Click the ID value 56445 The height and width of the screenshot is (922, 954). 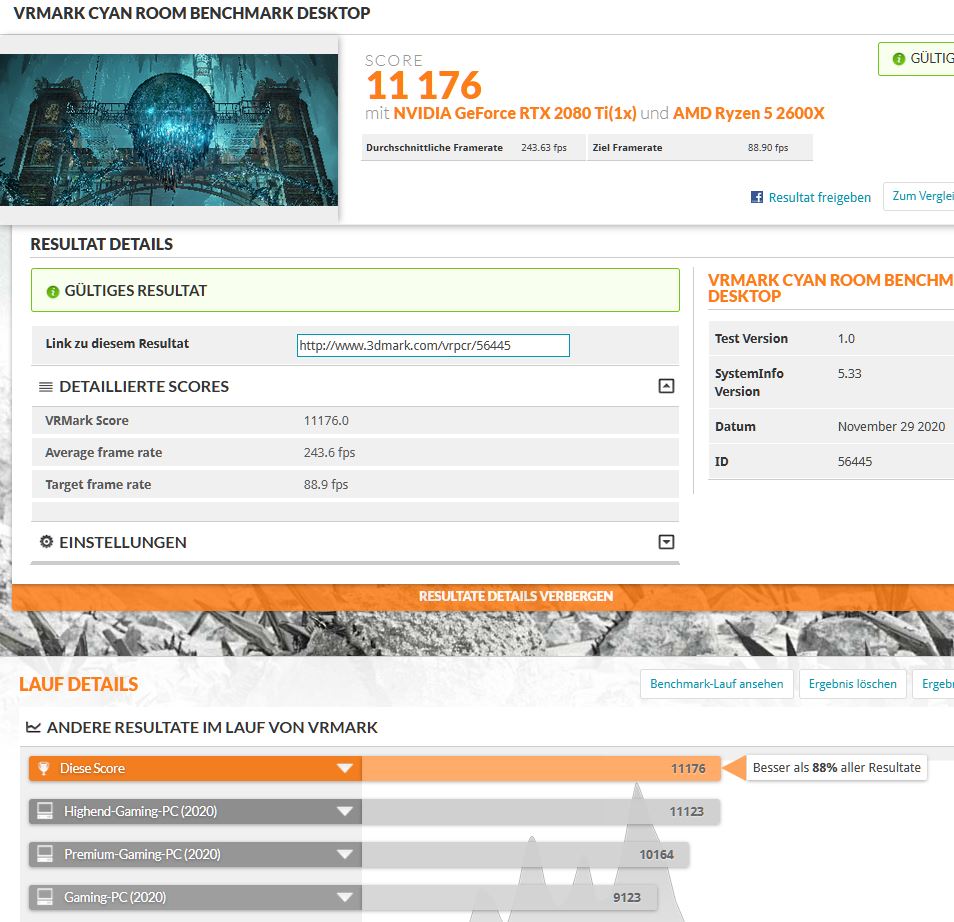tap(855, 462)
